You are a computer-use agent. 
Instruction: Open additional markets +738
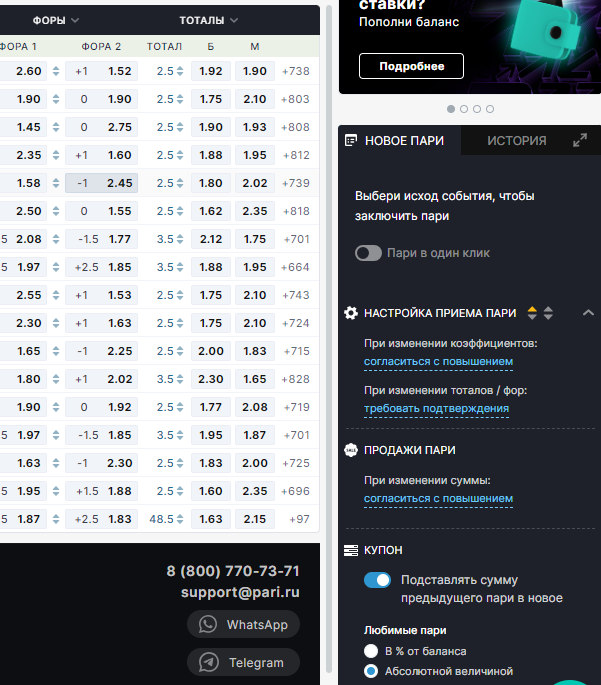coord(296,71)
